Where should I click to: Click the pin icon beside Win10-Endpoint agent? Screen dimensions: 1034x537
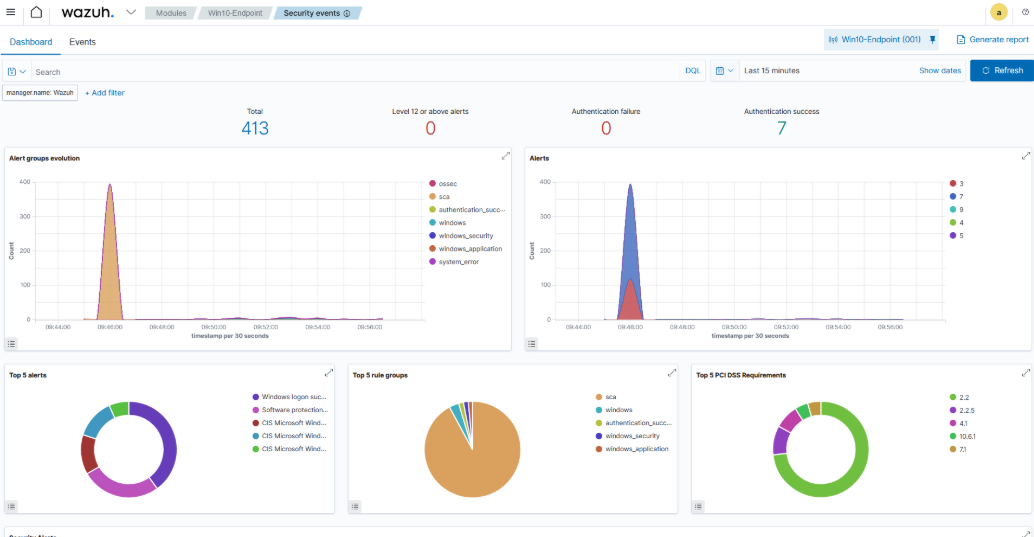click(x=933, y=40)
